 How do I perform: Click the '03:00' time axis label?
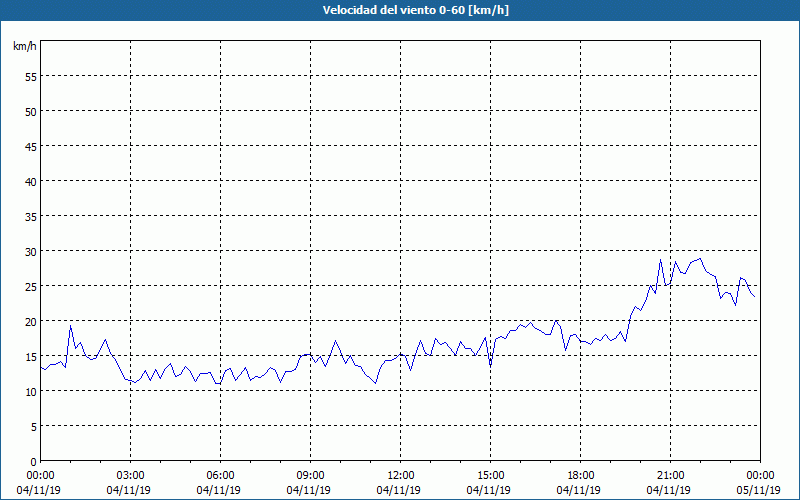131,475
